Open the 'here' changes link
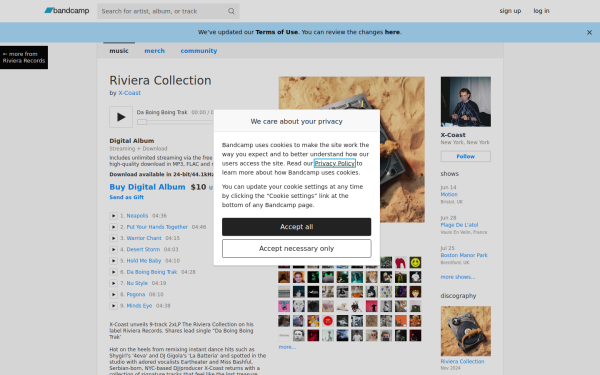This screenshot has width=600, height=375. point(392,32)
